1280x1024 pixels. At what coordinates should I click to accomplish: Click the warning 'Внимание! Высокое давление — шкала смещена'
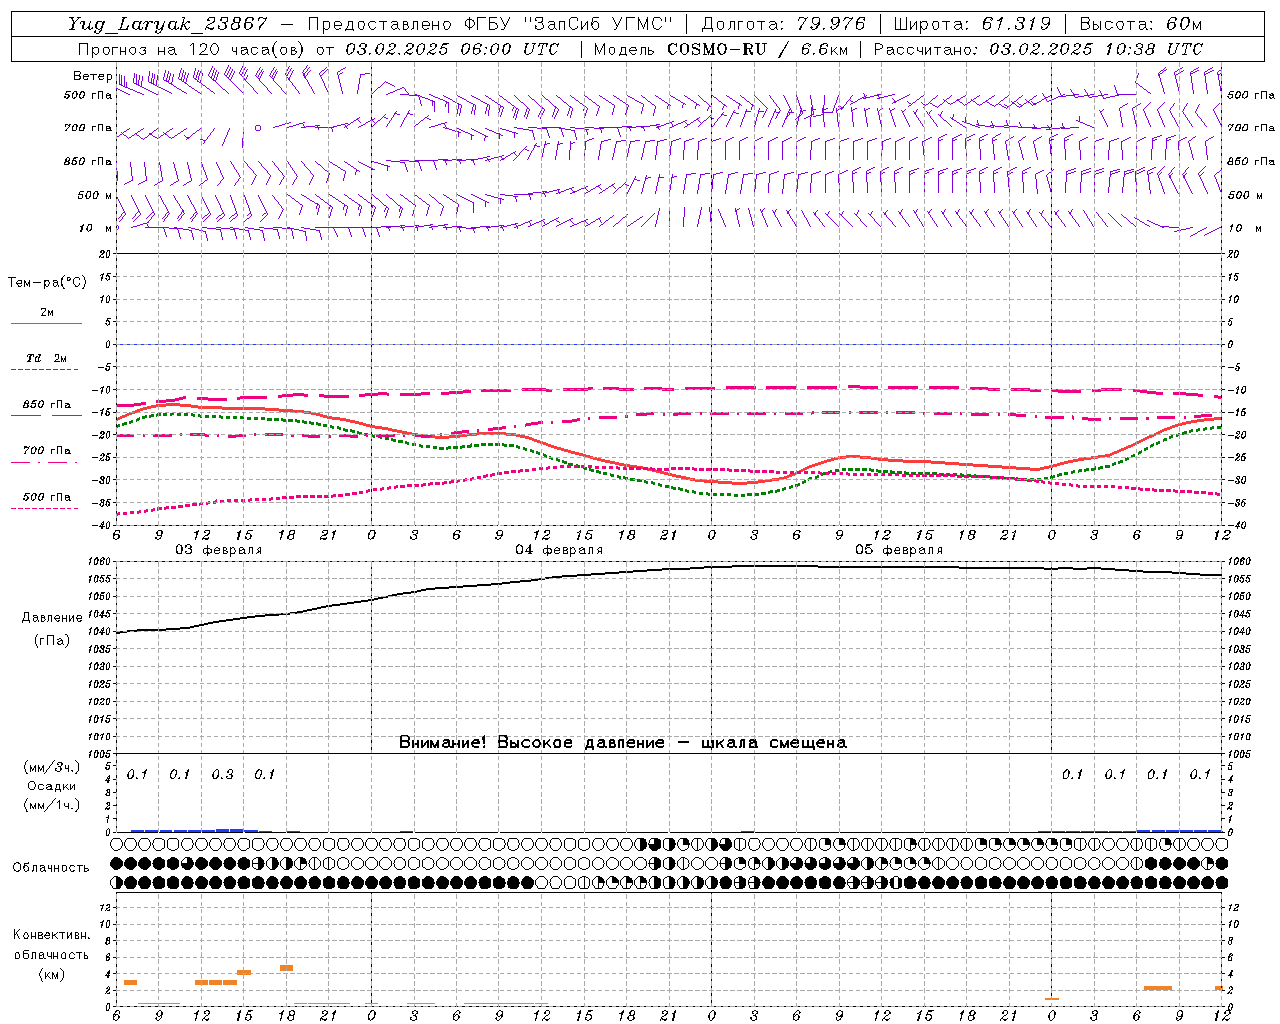pos(623,743)
